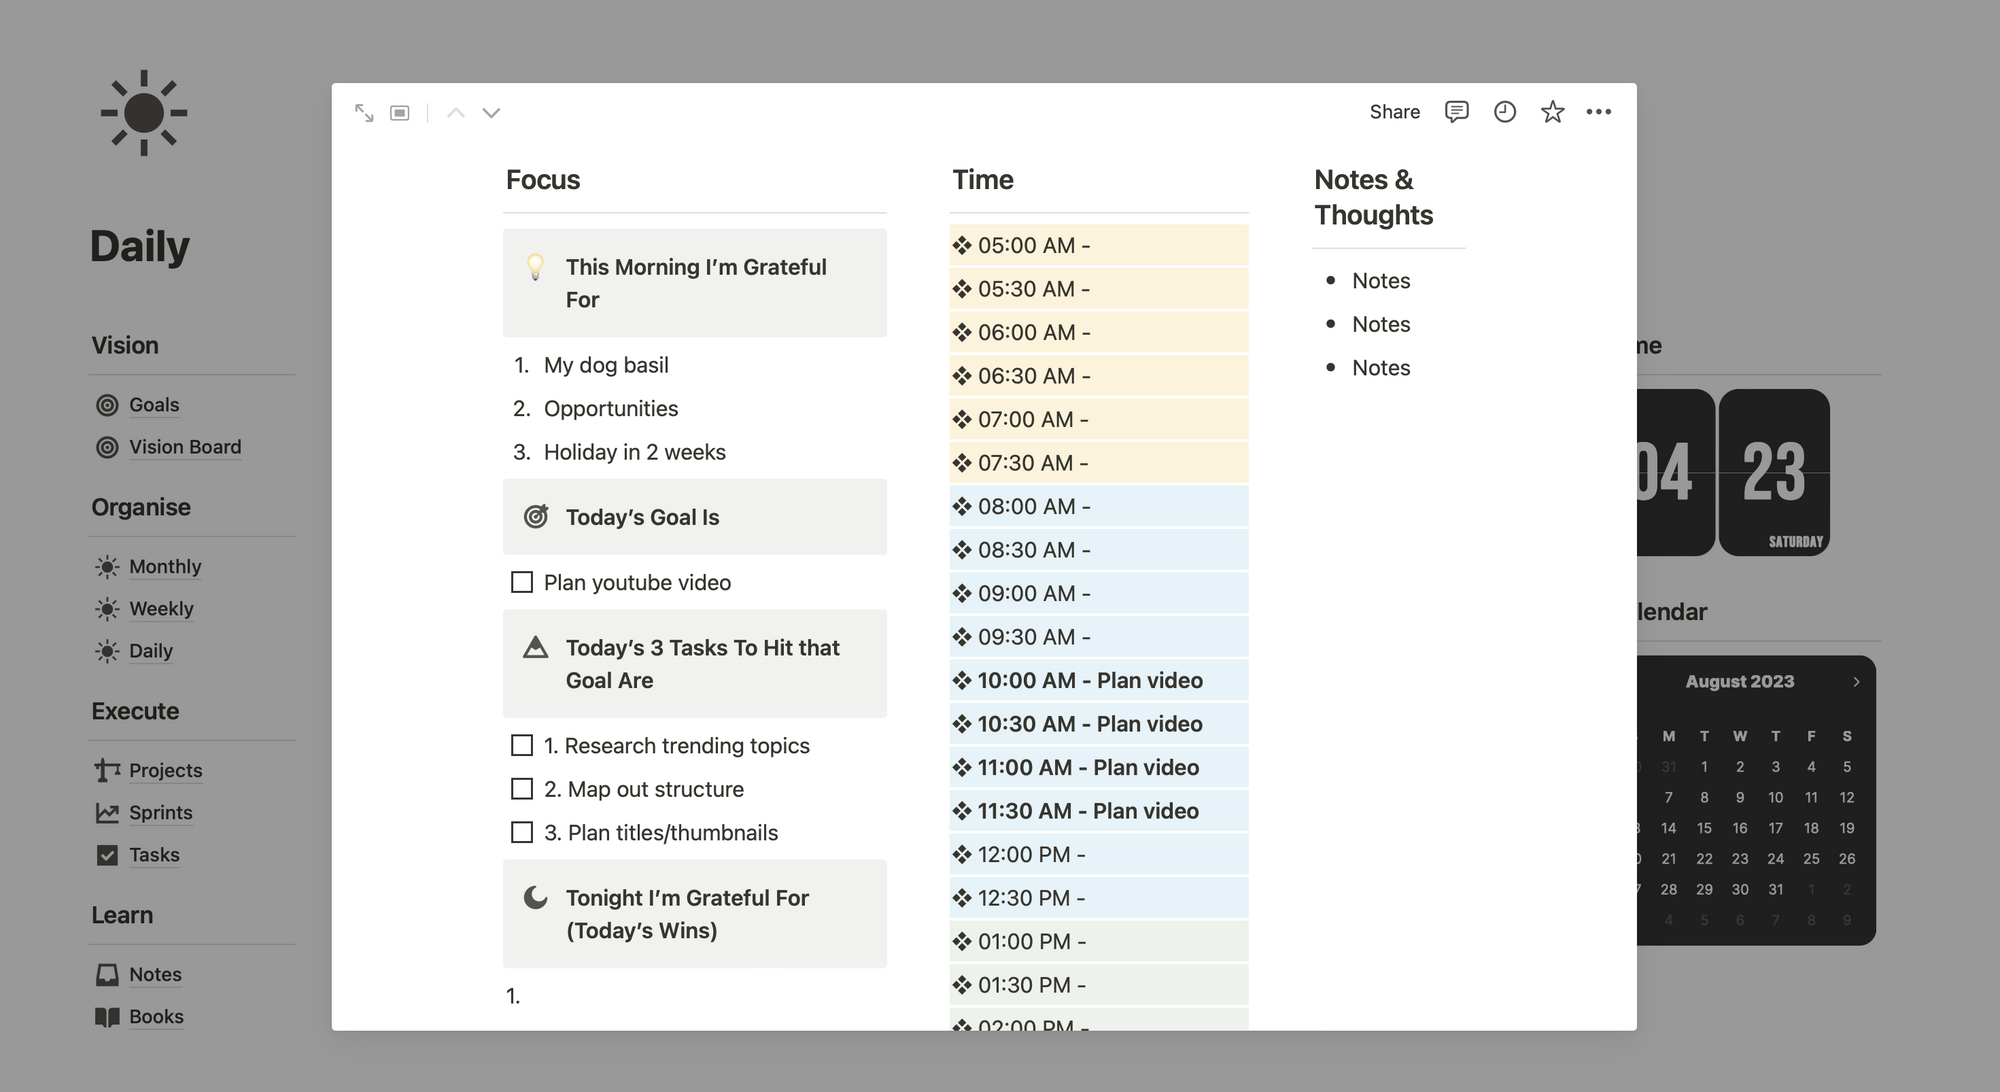Open the comments icon

1456,112
